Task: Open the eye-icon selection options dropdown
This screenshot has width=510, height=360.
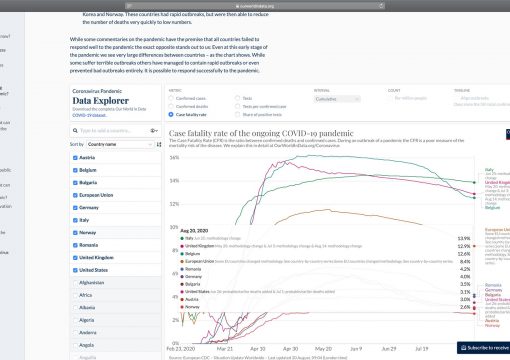Action: point(154,131)
